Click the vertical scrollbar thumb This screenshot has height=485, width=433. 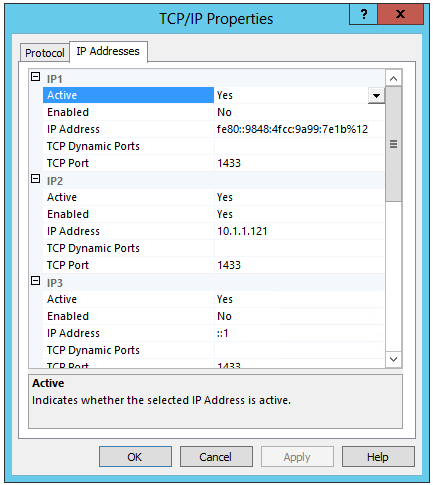point(394,144)
